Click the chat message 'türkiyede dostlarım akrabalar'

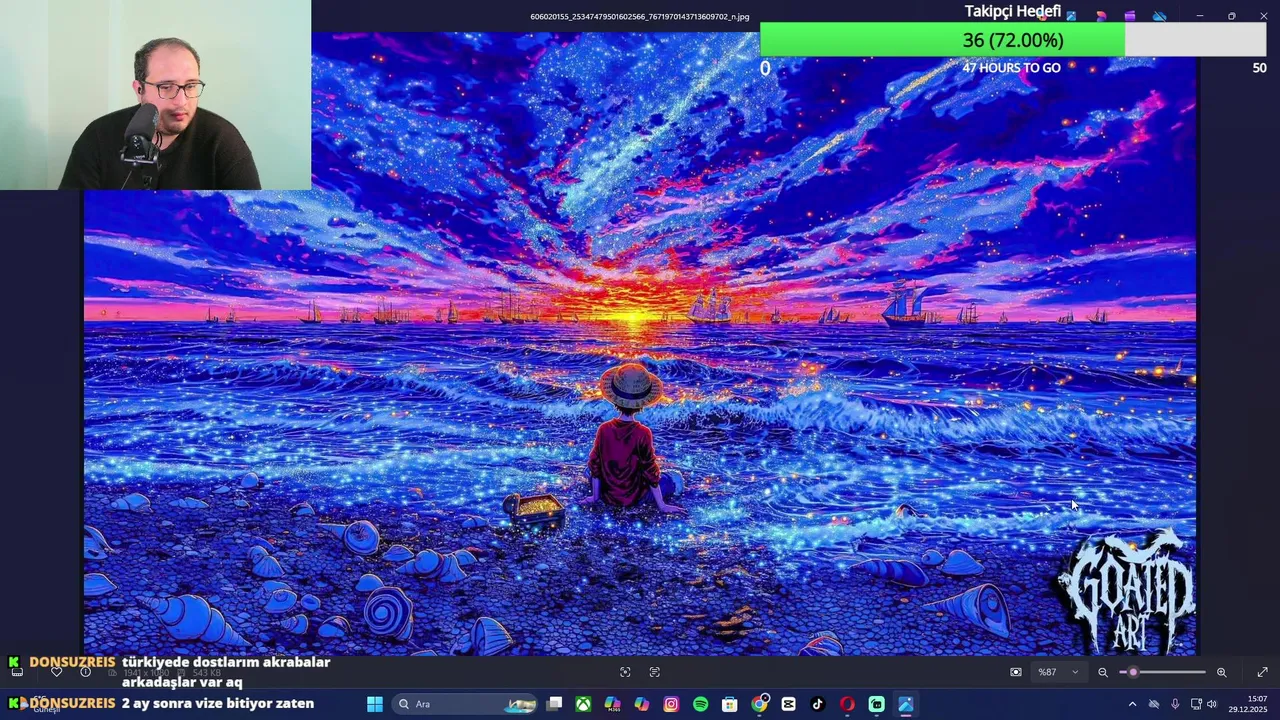pyautogui.click(x=226, y=662)
